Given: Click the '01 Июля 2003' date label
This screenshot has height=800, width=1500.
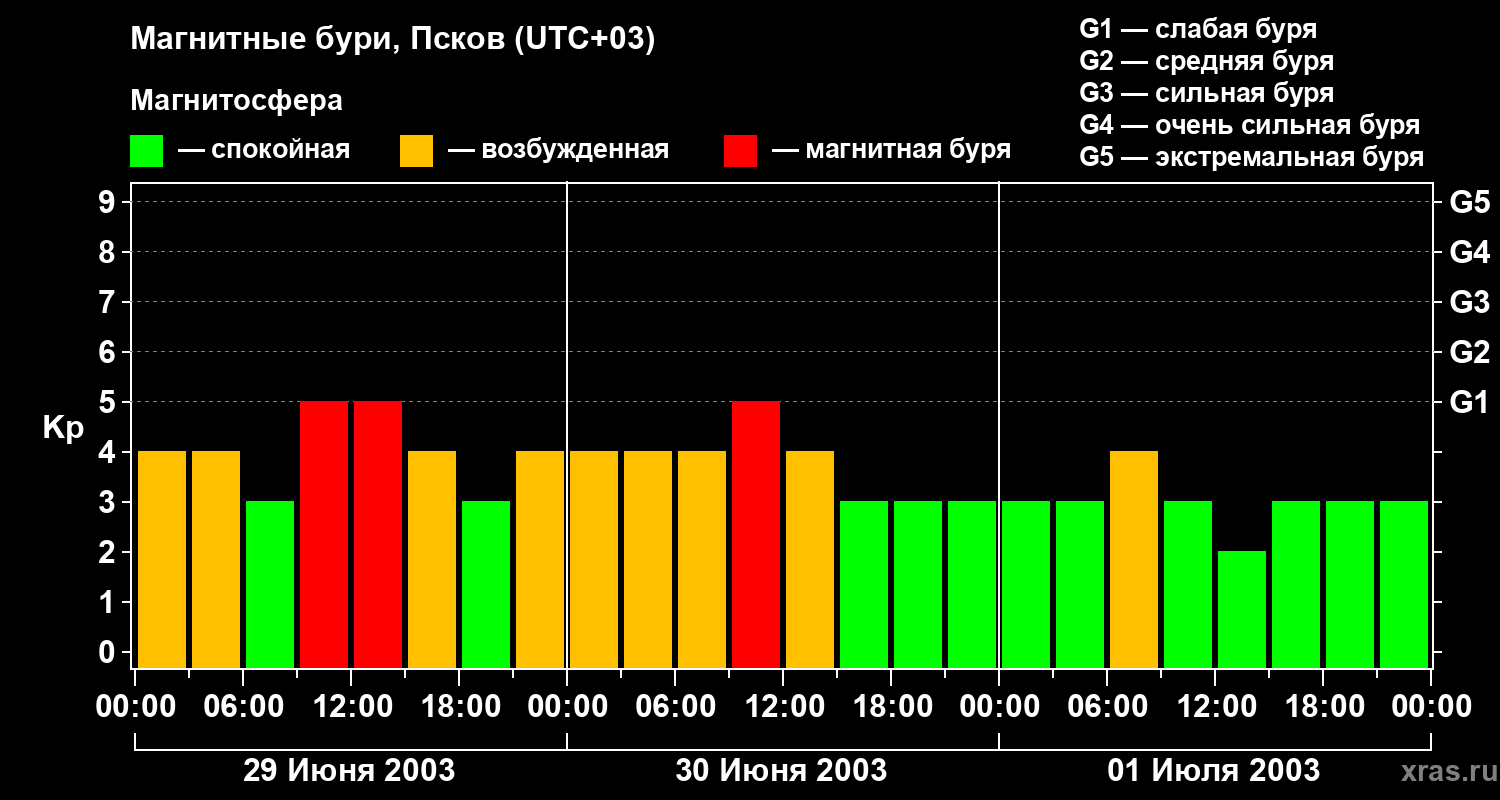Looking at the screenshot, I should [x=1213, y=771].
